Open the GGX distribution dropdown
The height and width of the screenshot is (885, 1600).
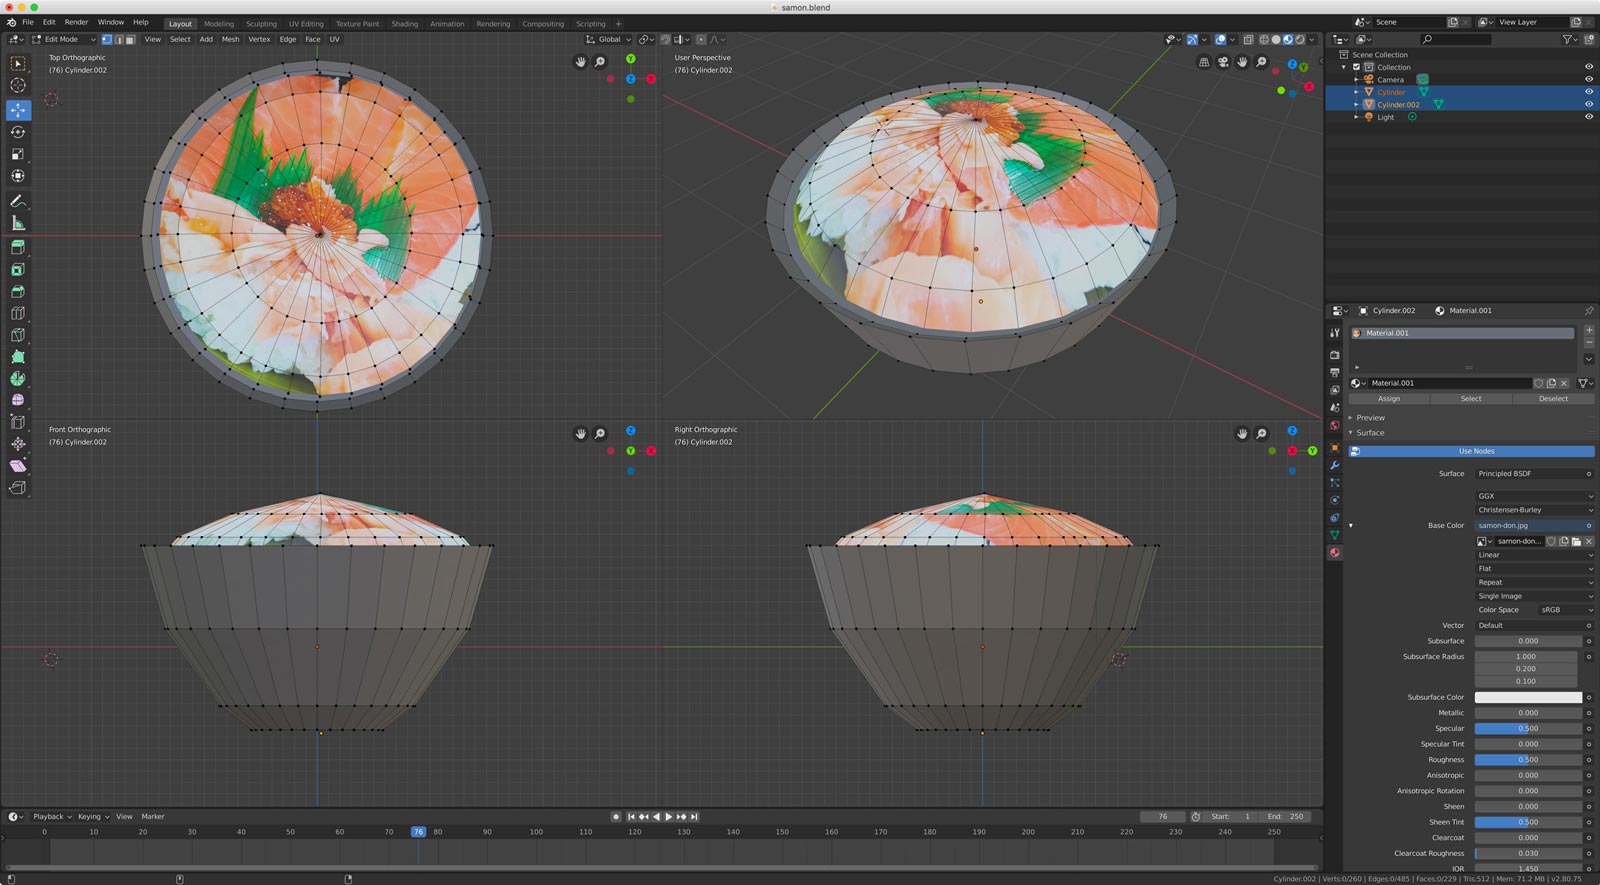pyautogui.click(x=1534, y=496)
